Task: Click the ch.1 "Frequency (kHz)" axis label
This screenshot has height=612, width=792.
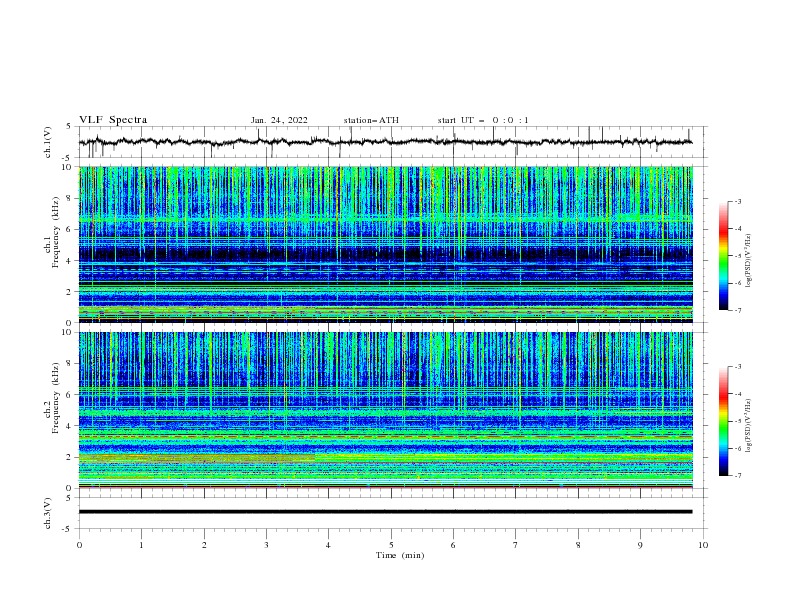Action: click(55, 233)
